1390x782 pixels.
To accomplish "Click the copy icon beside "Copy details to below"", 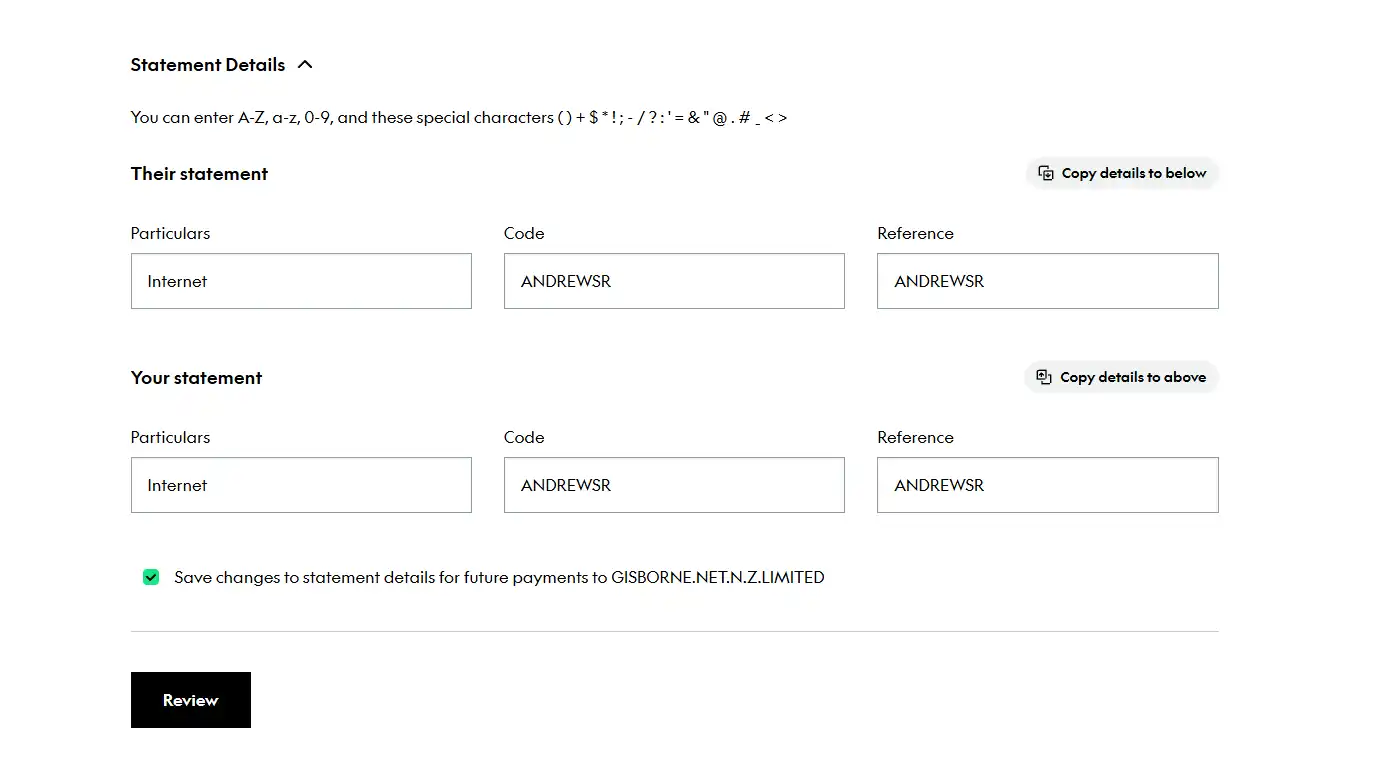I will [1046, 173].
